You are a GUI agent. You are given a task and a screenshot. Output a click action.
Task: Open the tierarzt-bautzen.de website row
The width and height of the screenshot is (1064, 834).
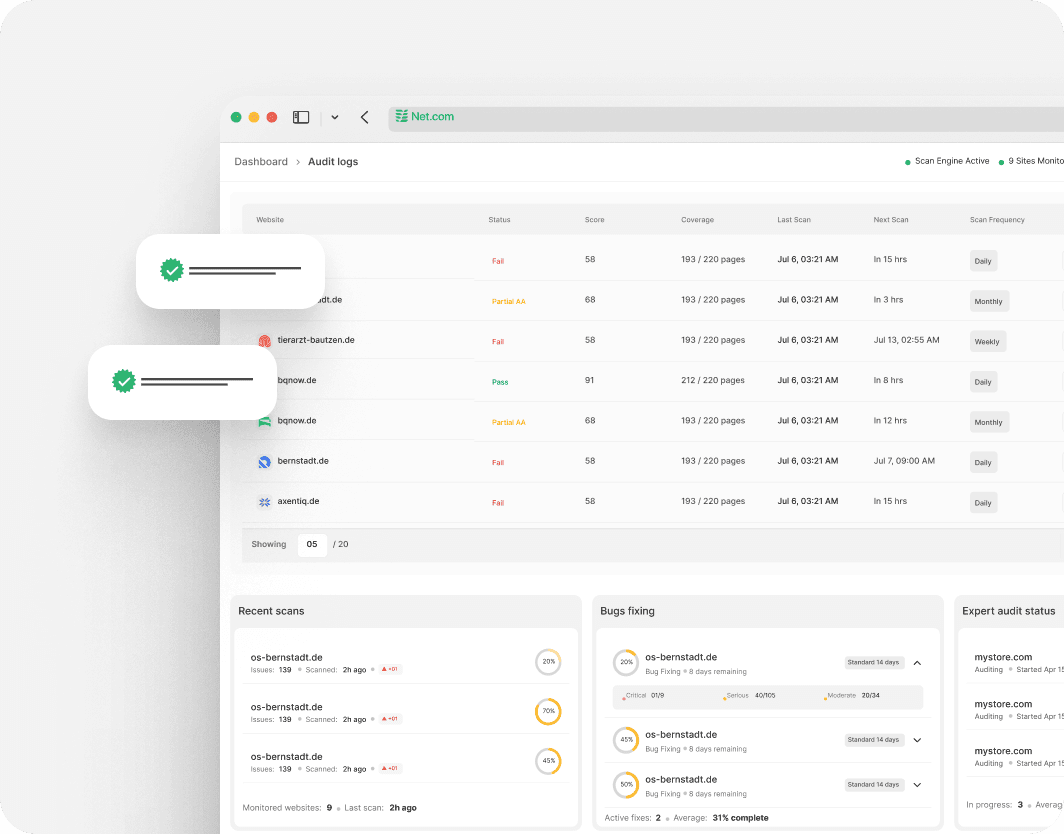[x=316, y=340]
